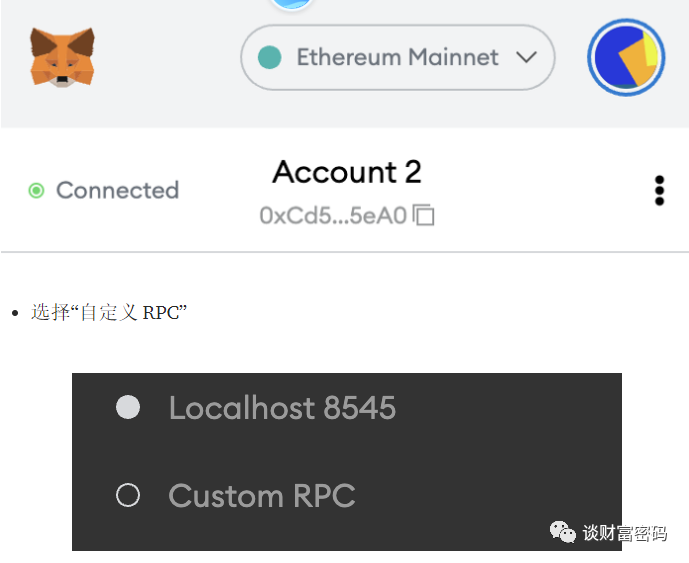Click the 谈财富密码 watermark text

(624, 533)
